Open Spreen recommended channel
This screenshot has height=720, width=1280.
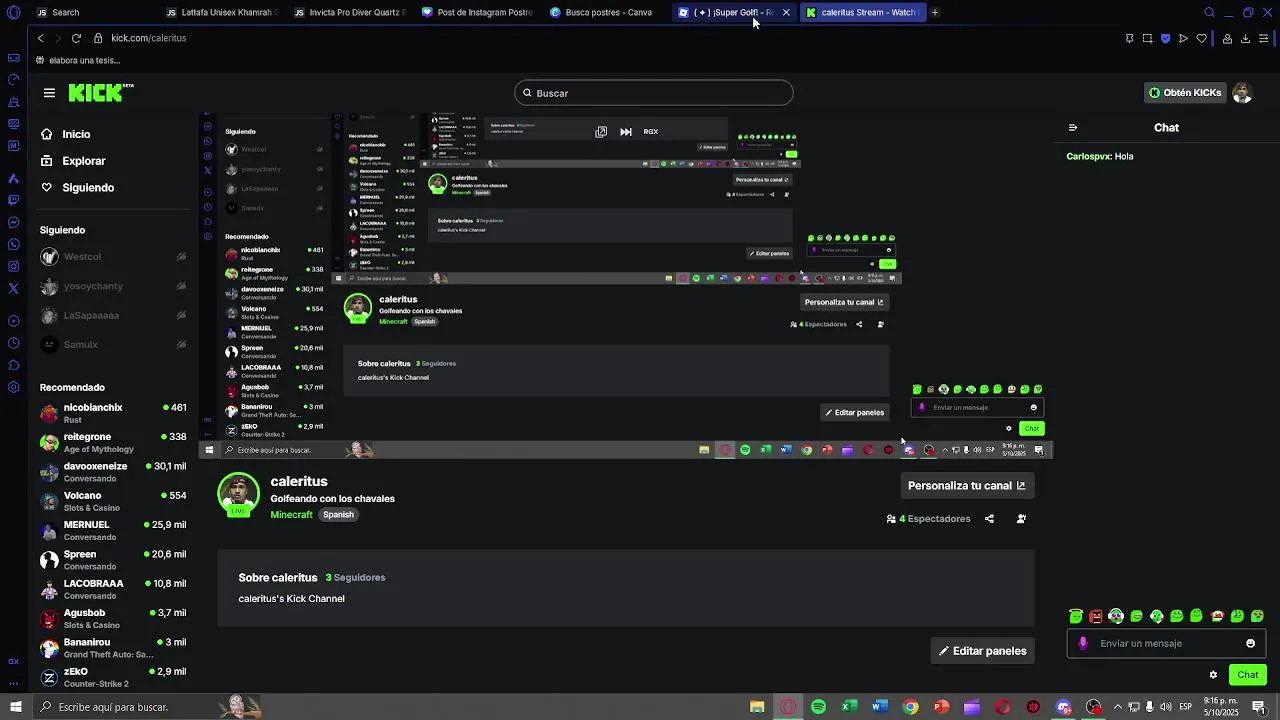coord(113,560)
